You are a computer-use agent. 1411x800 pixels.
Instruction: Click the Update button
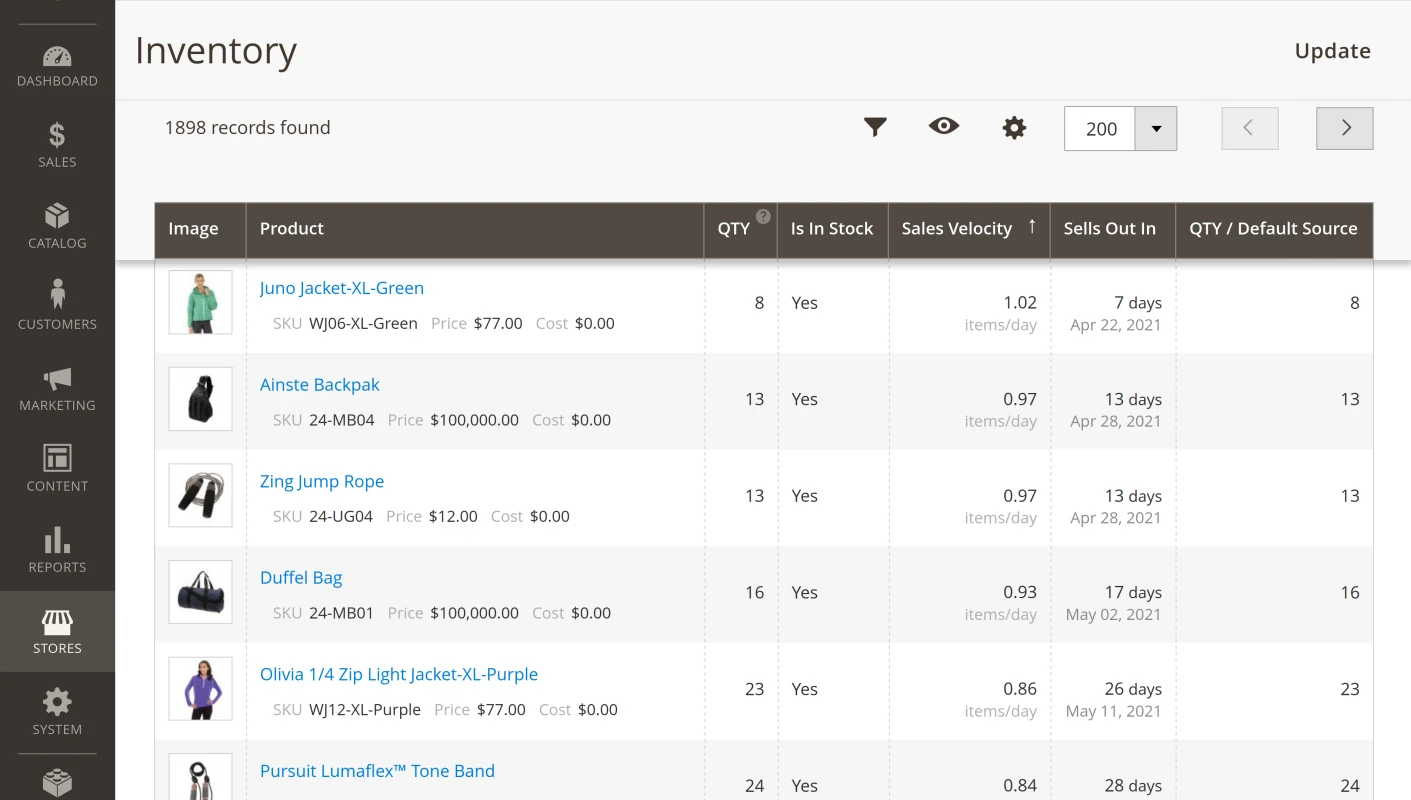[x=1332, y=51]
